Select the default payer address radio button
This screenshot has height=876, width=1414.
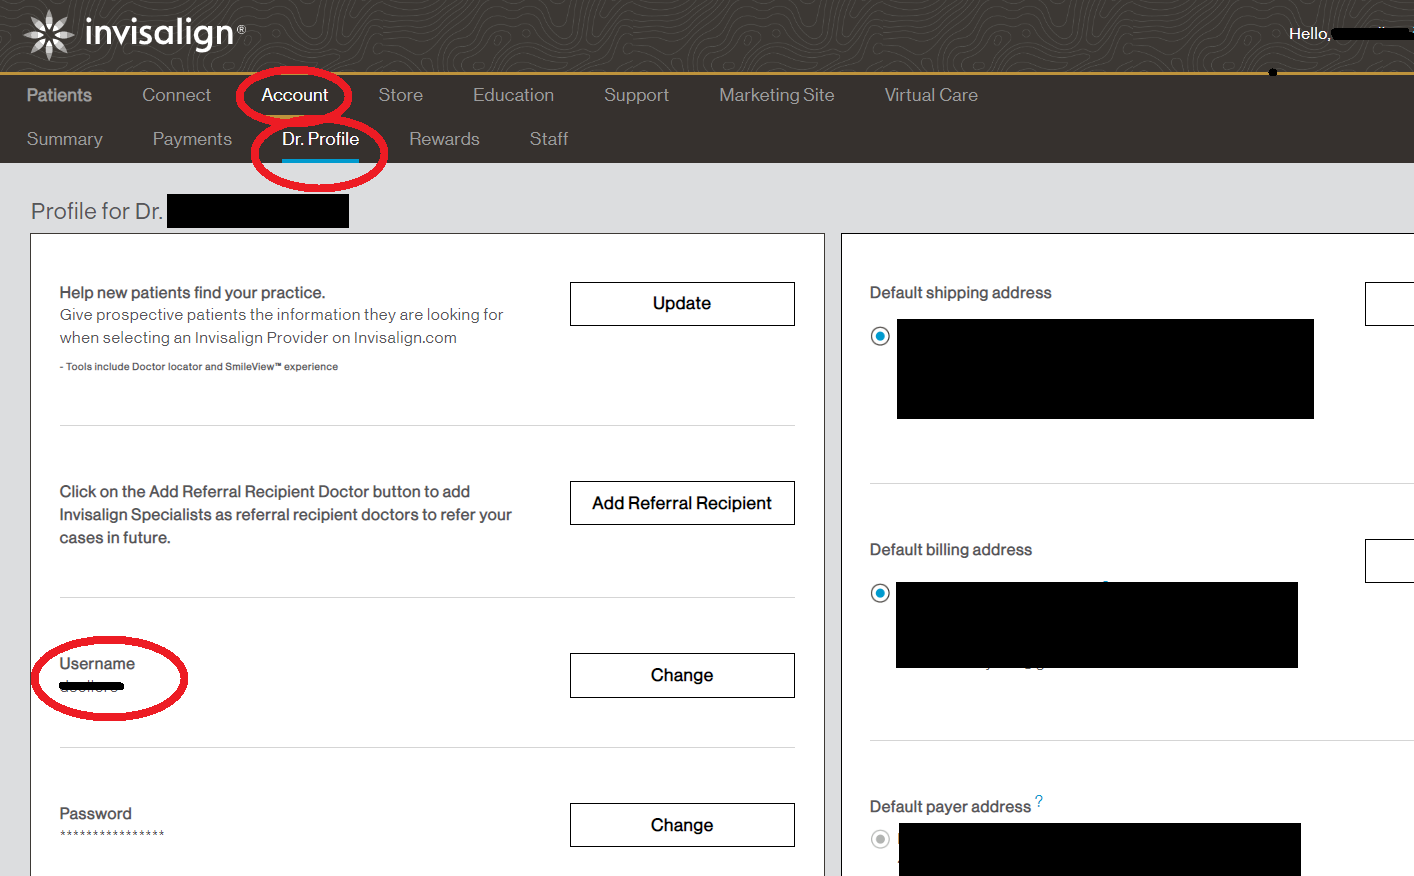[880, 839]
